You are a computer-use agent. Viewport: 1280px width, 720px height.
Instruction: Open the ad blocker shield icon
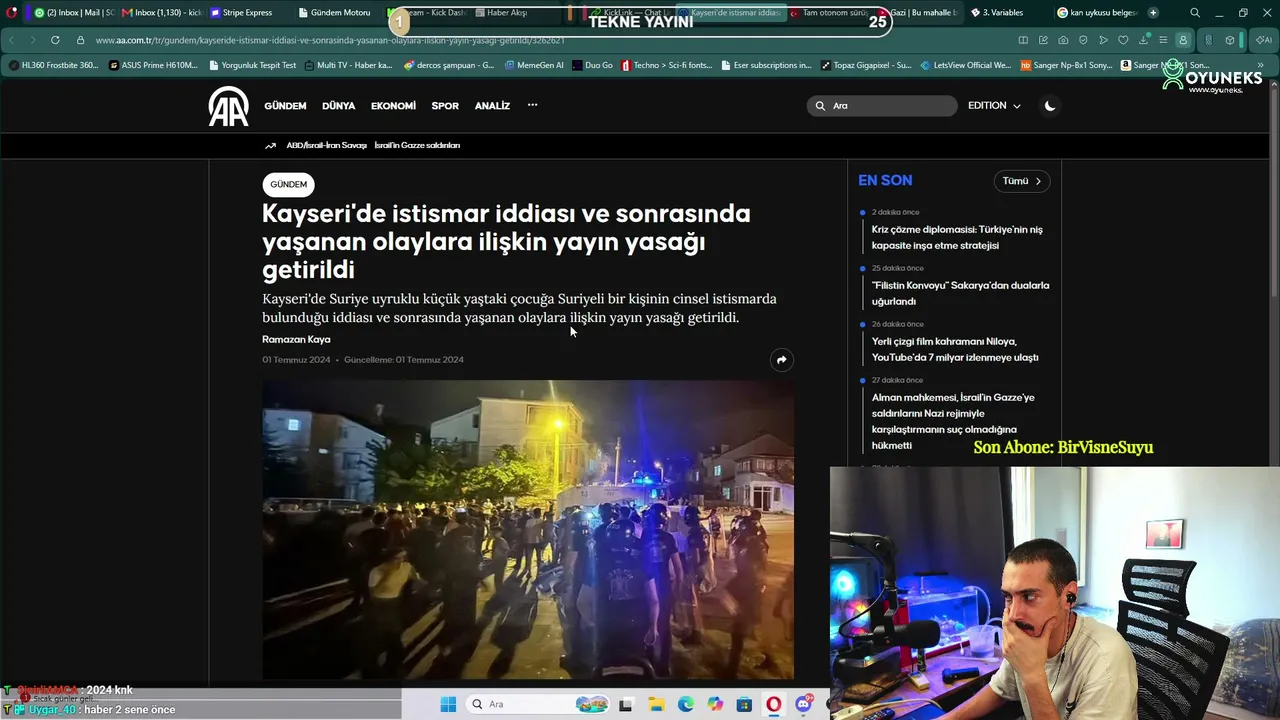click(x=1083, y=40)
